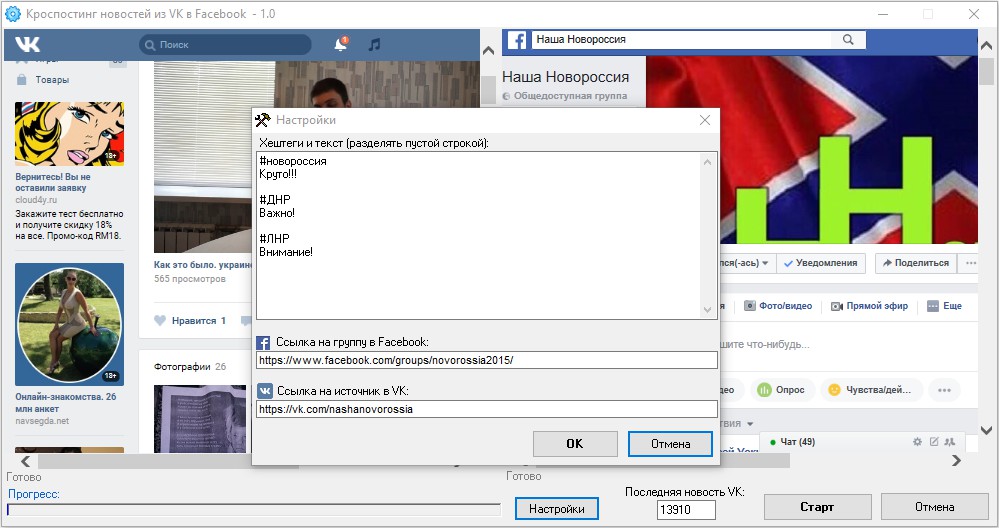The width and height of the screenshot is (999, 528).
Task: Click the VK pane left scroll arrow
Action: (25, 461)
